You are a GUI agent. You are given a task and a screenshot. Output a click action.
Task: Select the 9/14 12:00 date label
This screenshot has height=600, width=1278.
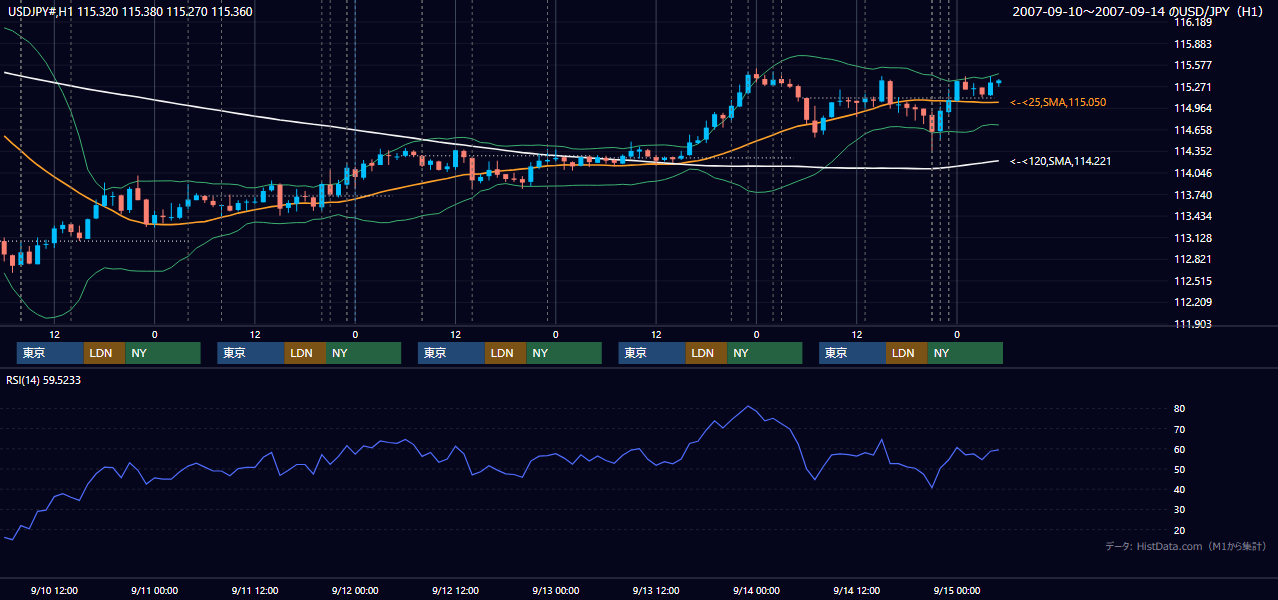click(857, 591)
